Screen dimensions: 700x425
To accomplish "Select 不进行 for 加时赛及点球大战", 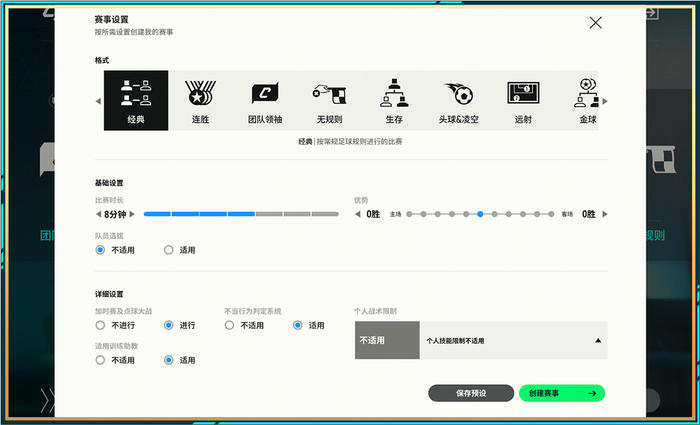I will pyautogui.click(x=101, y=325).
